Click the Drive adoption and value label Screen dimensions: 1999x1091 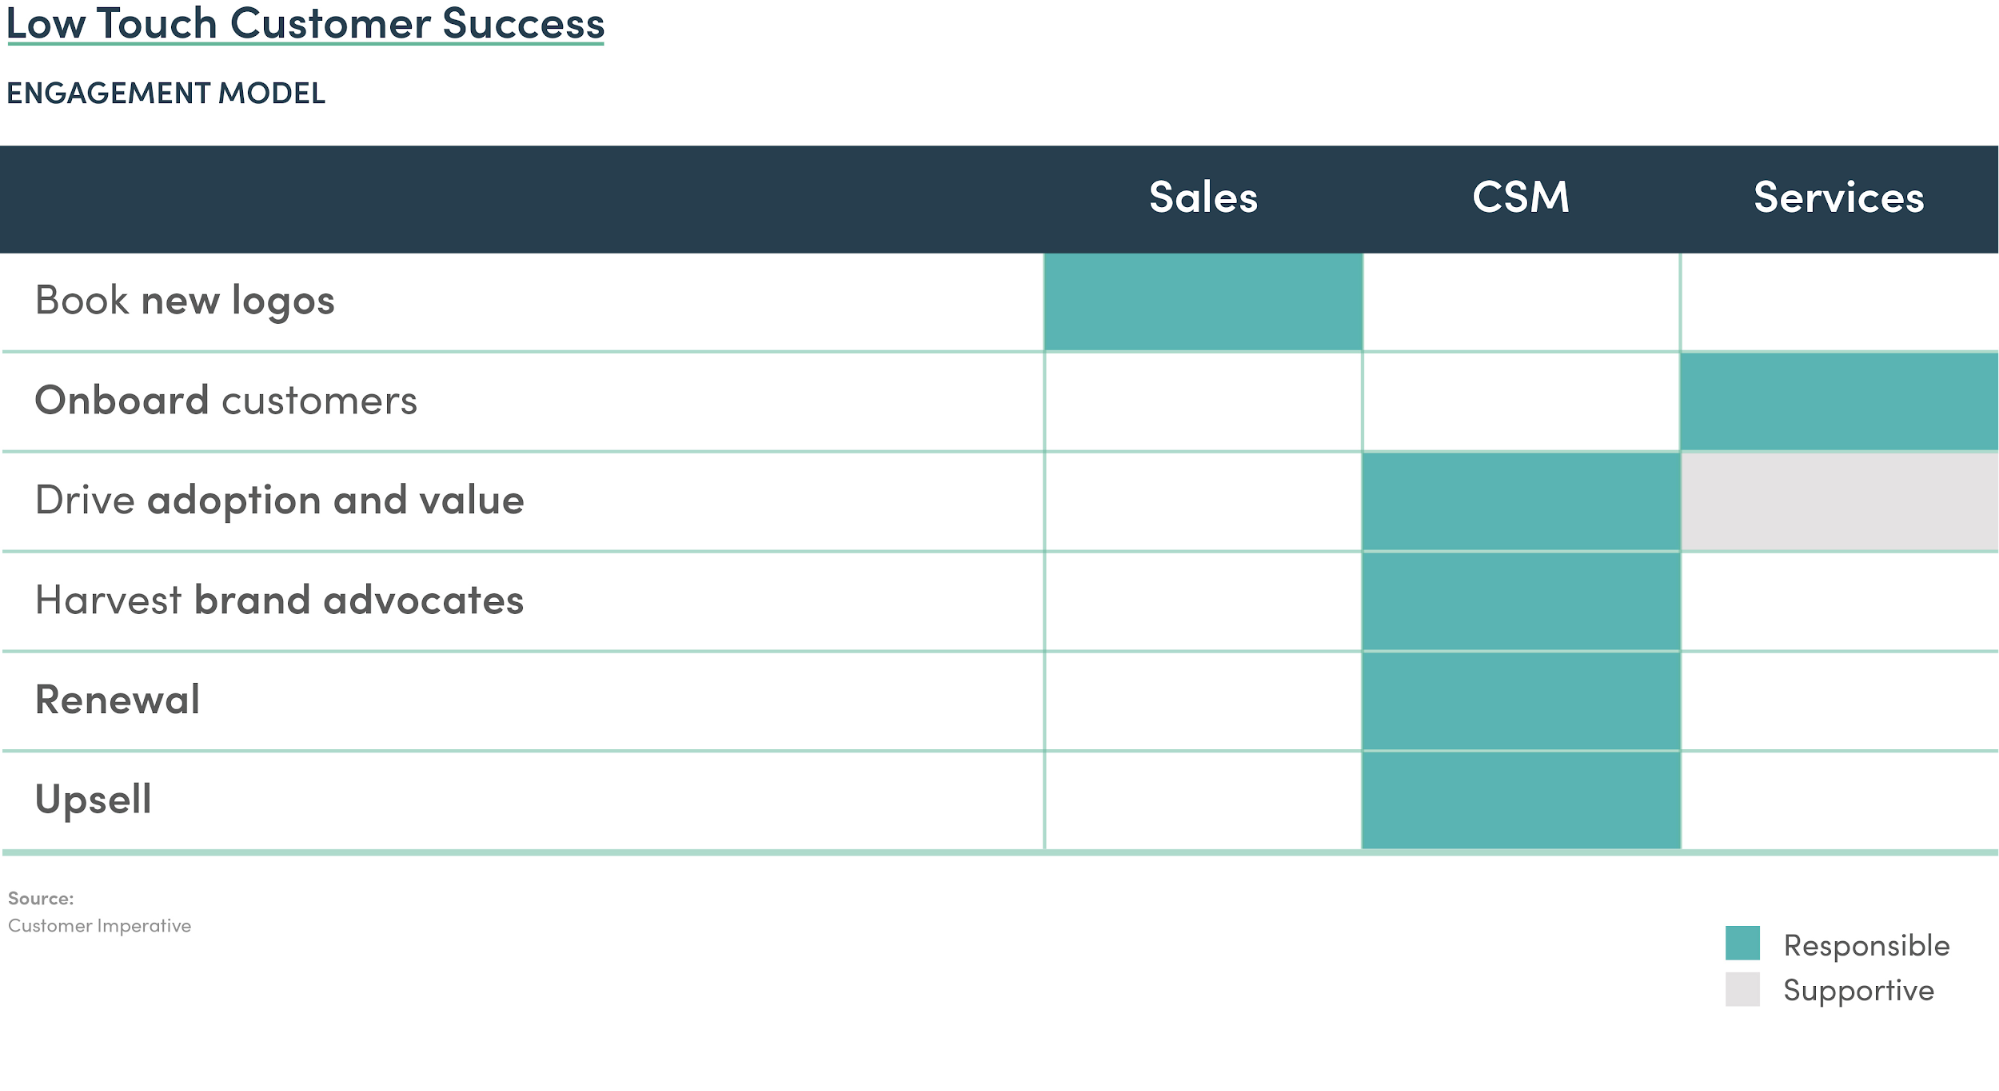point(279,500)
